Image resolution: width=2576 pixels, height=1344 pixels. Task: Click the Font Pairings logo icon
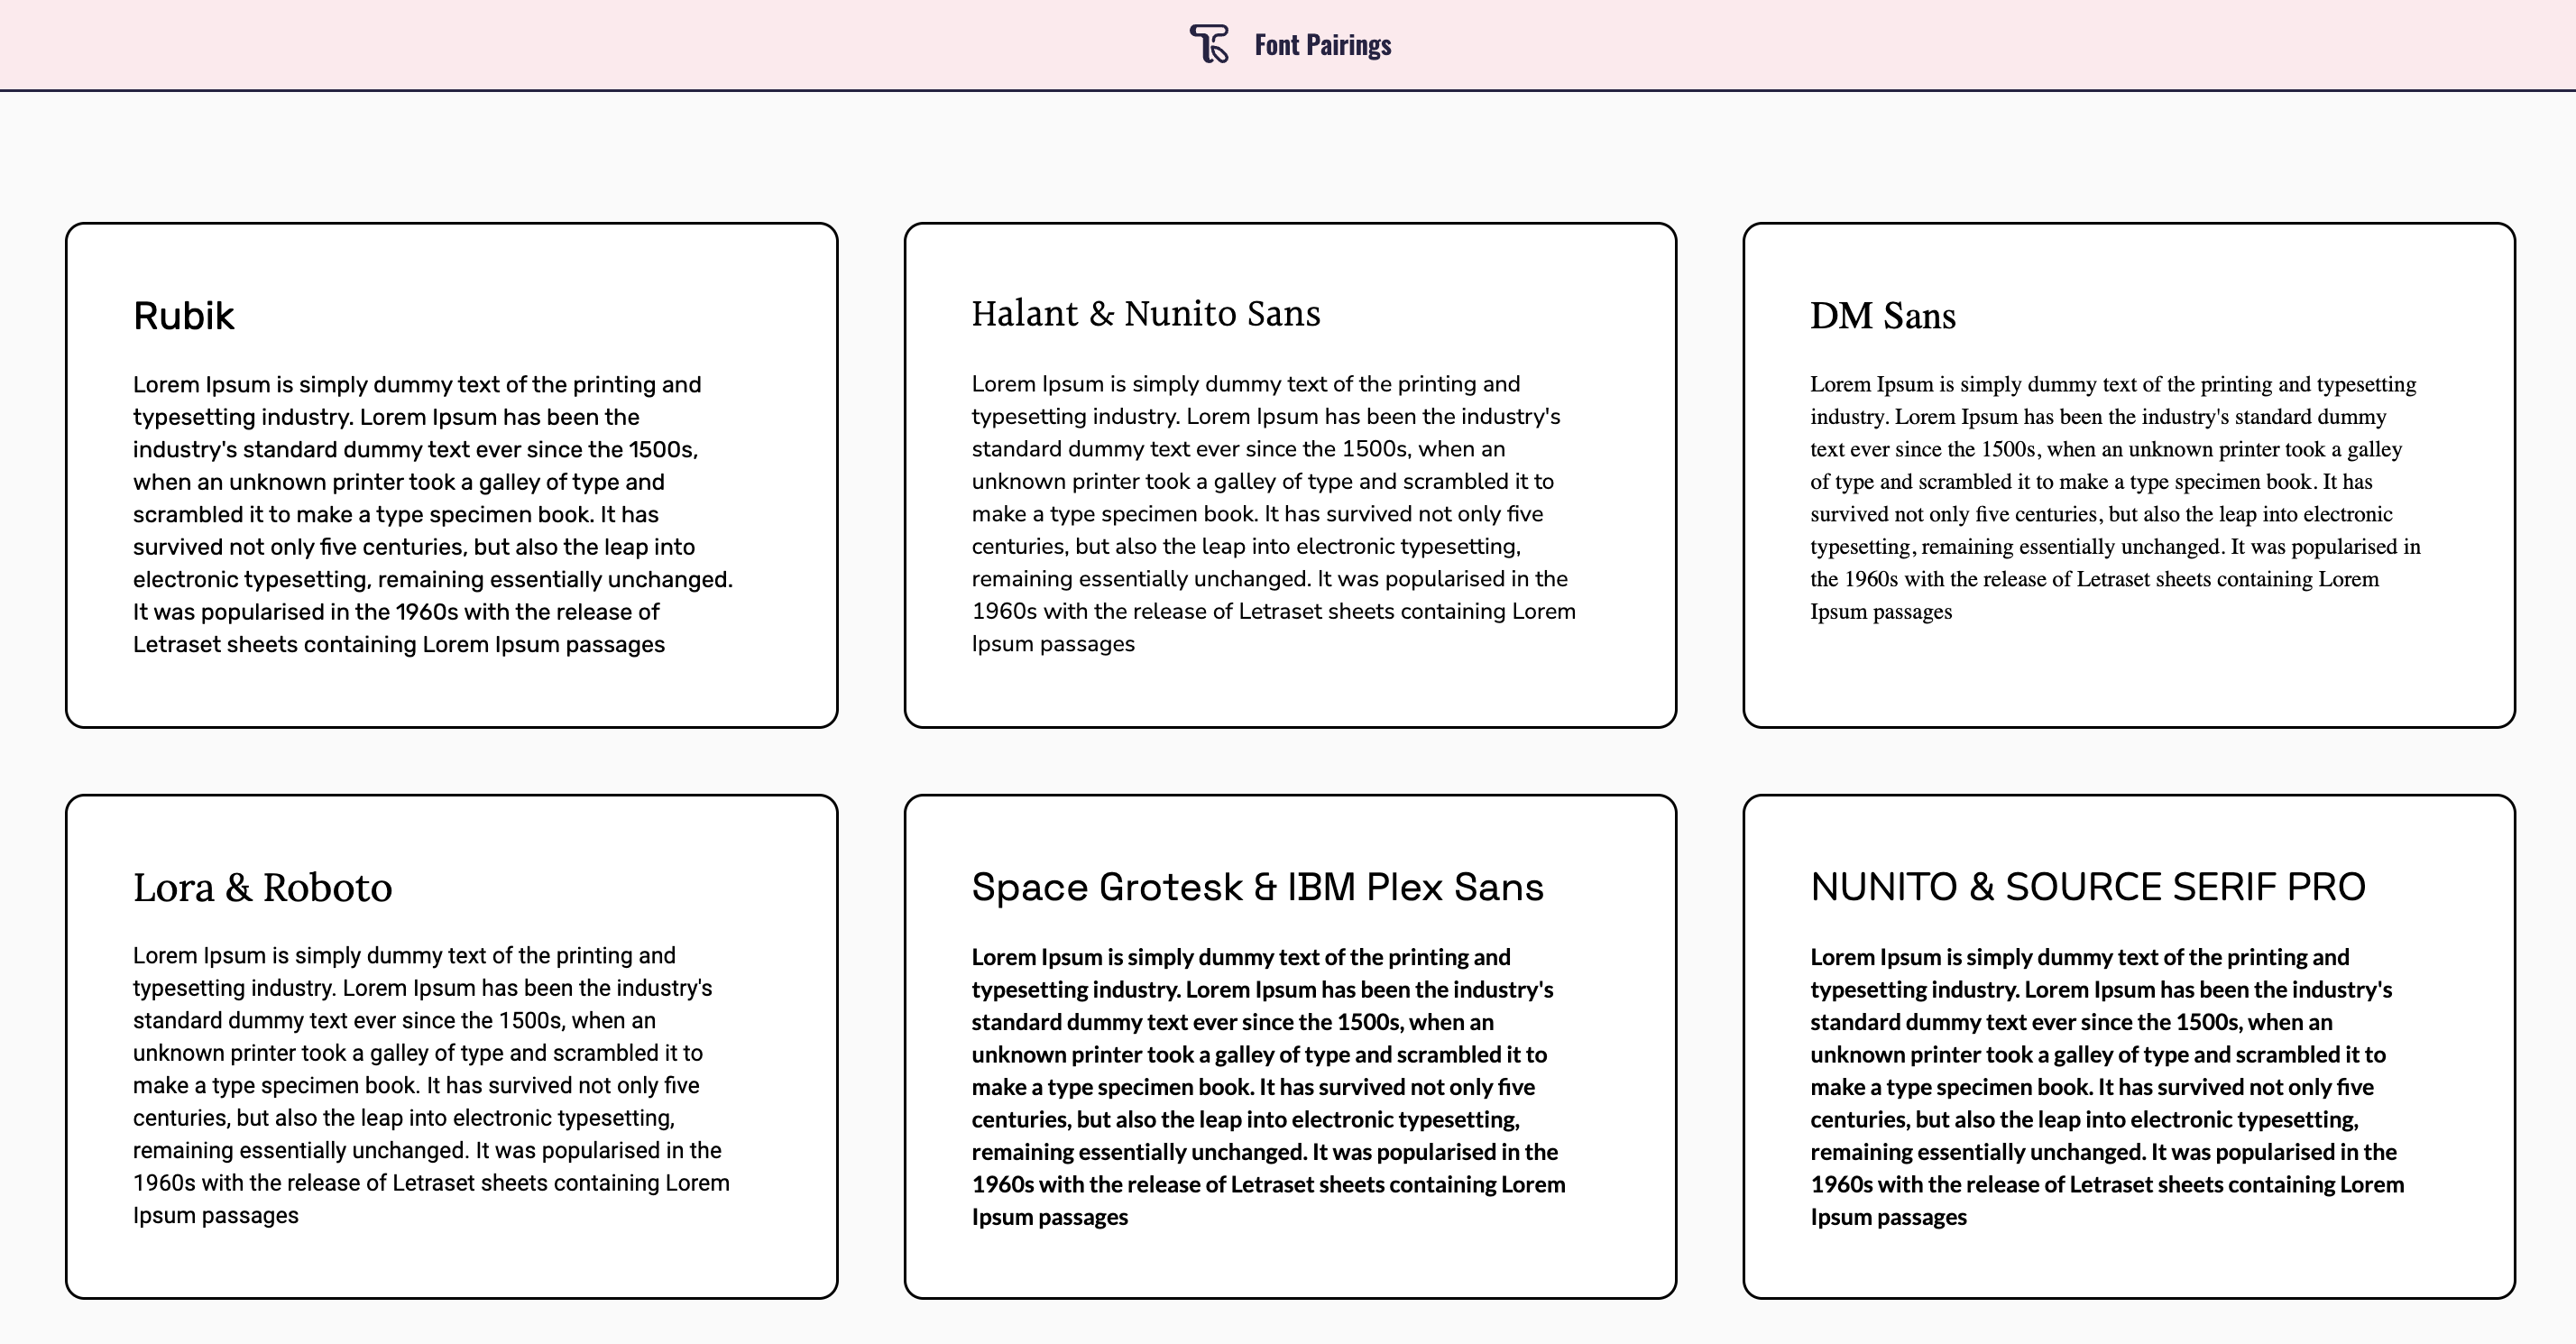point(1209,44)
